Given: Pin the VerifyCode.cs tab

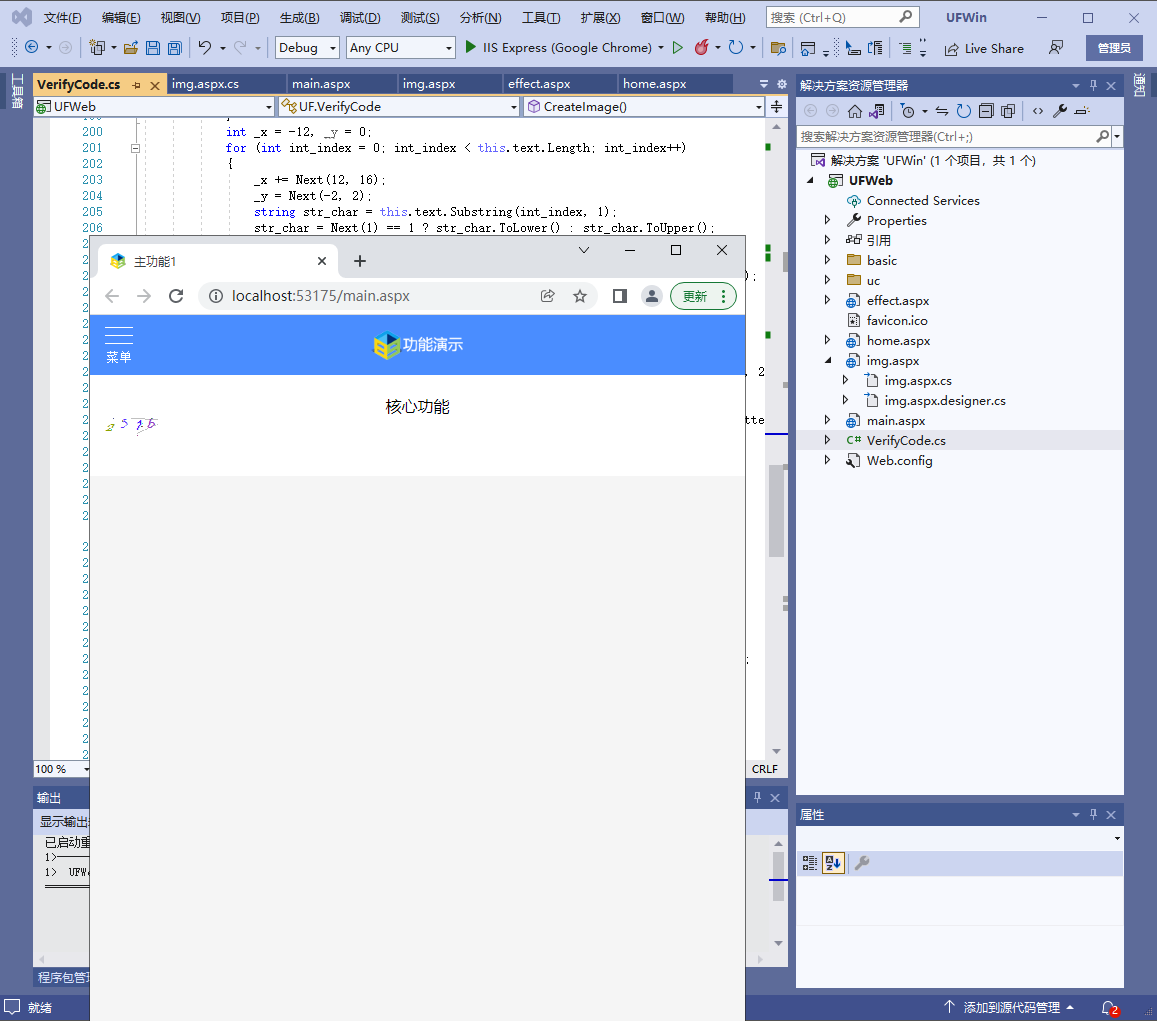Looking at the screenshot, I should (x=137, y=86).
